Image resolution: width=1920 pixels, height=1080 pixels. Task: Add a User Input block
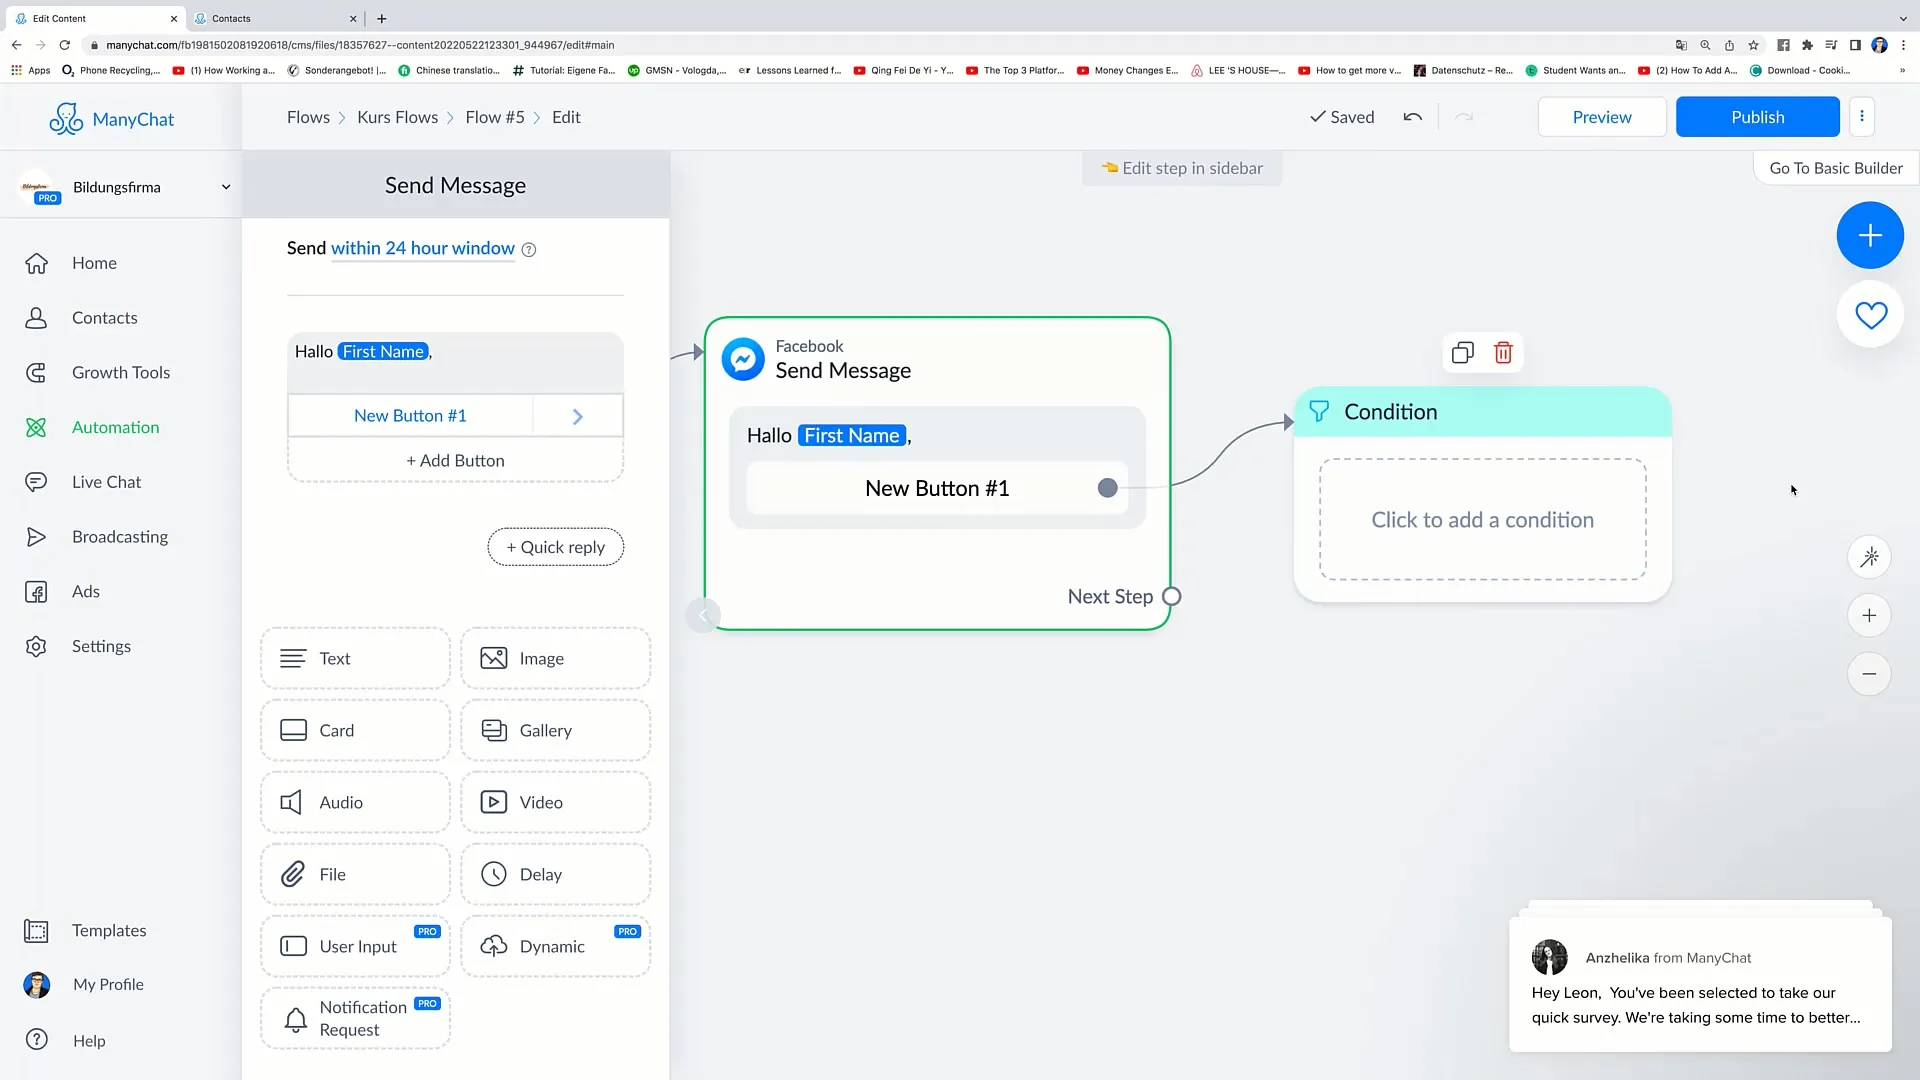355,947
